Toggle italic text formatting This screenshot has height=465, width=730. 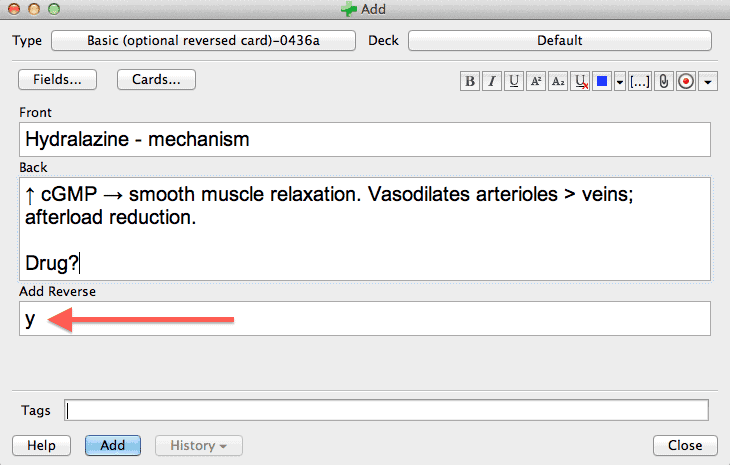tap(492, 81)
